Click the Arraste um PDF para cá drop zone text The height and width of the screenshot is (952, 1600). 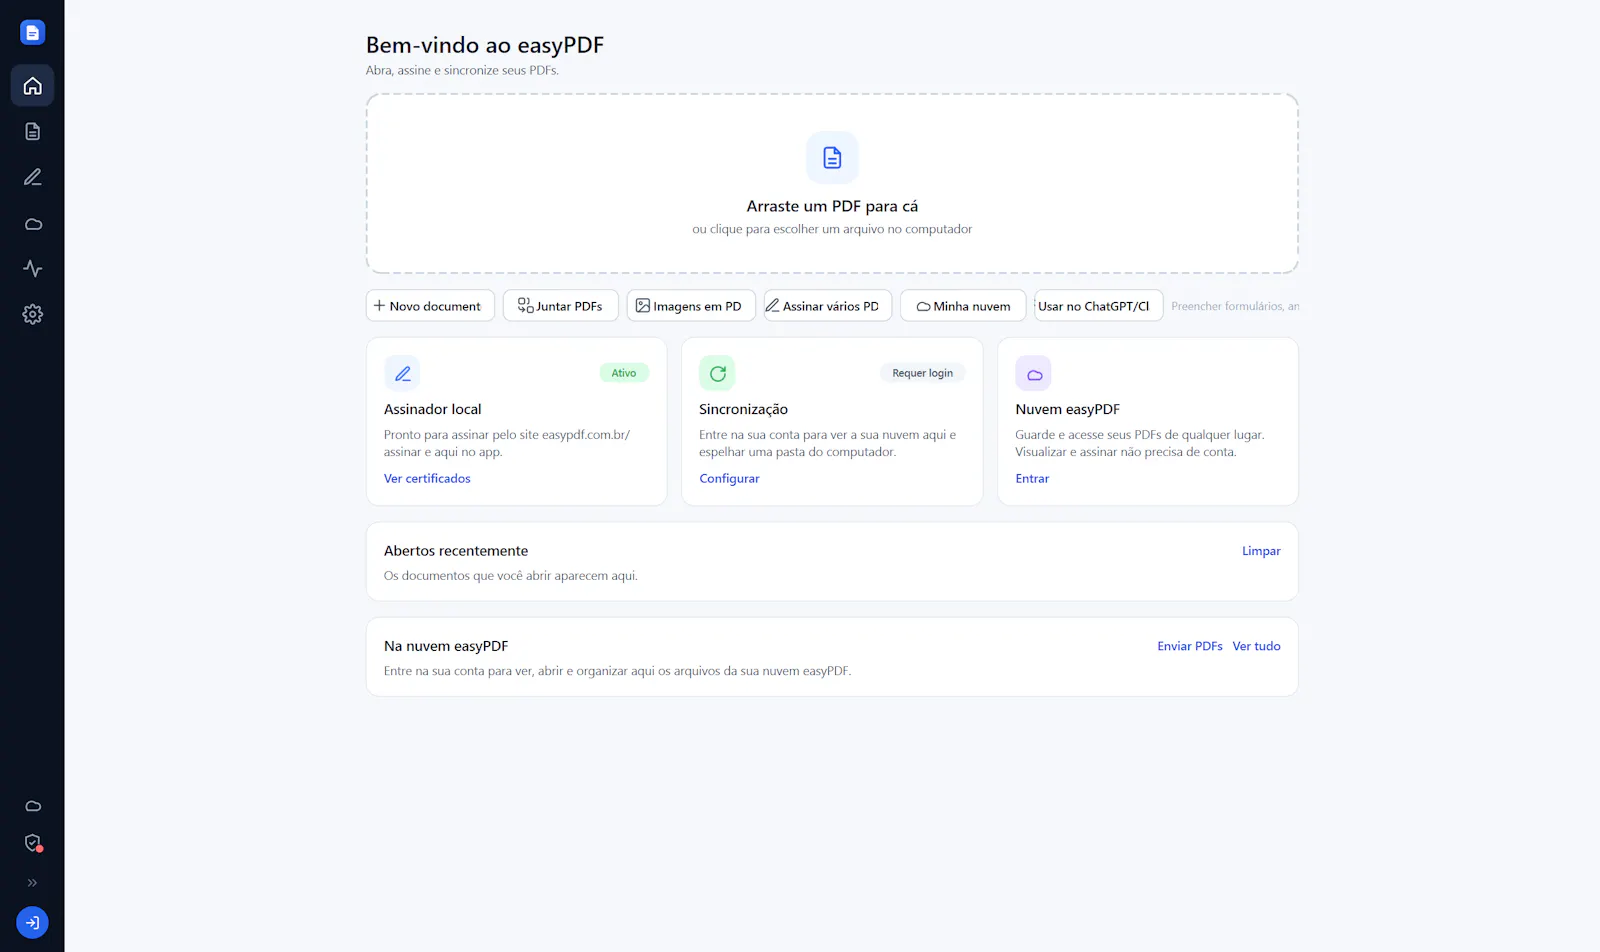click(832, 206)
